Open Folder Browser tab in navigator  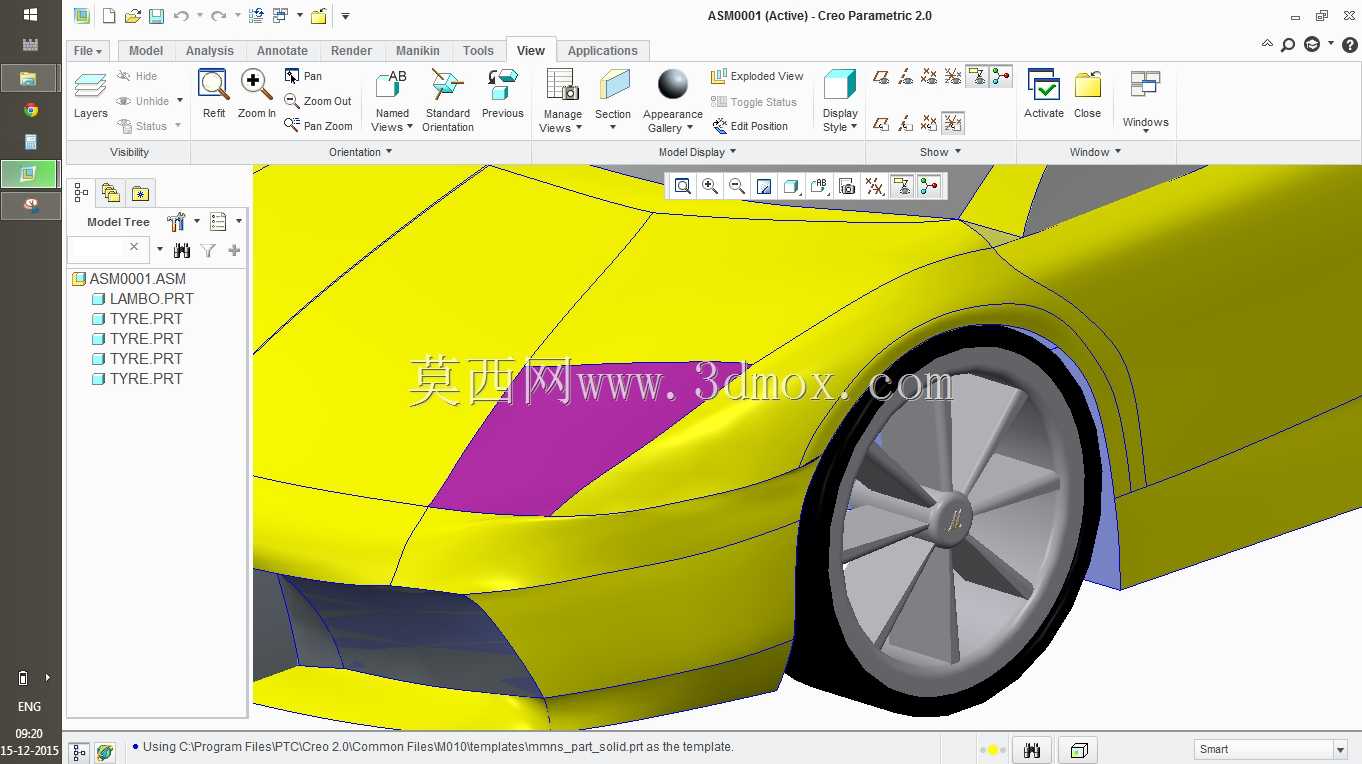(111, 193)
